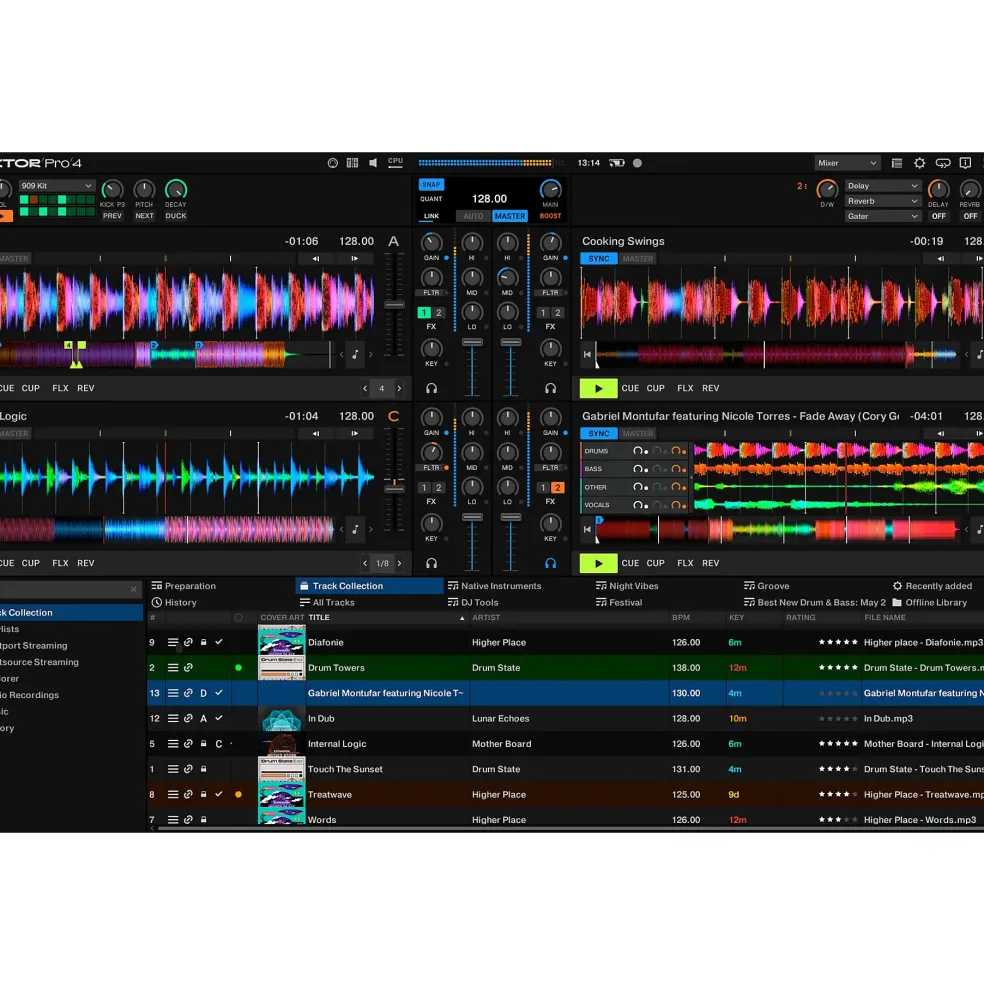Toggle the blue MASTER clock button beside AUTO

[x=510, y=216]
